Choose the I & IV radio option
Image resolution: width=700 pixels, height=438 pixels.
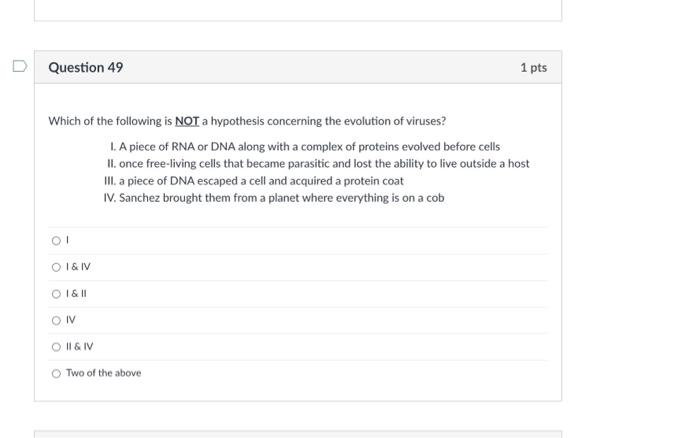(x=56, y=267)
